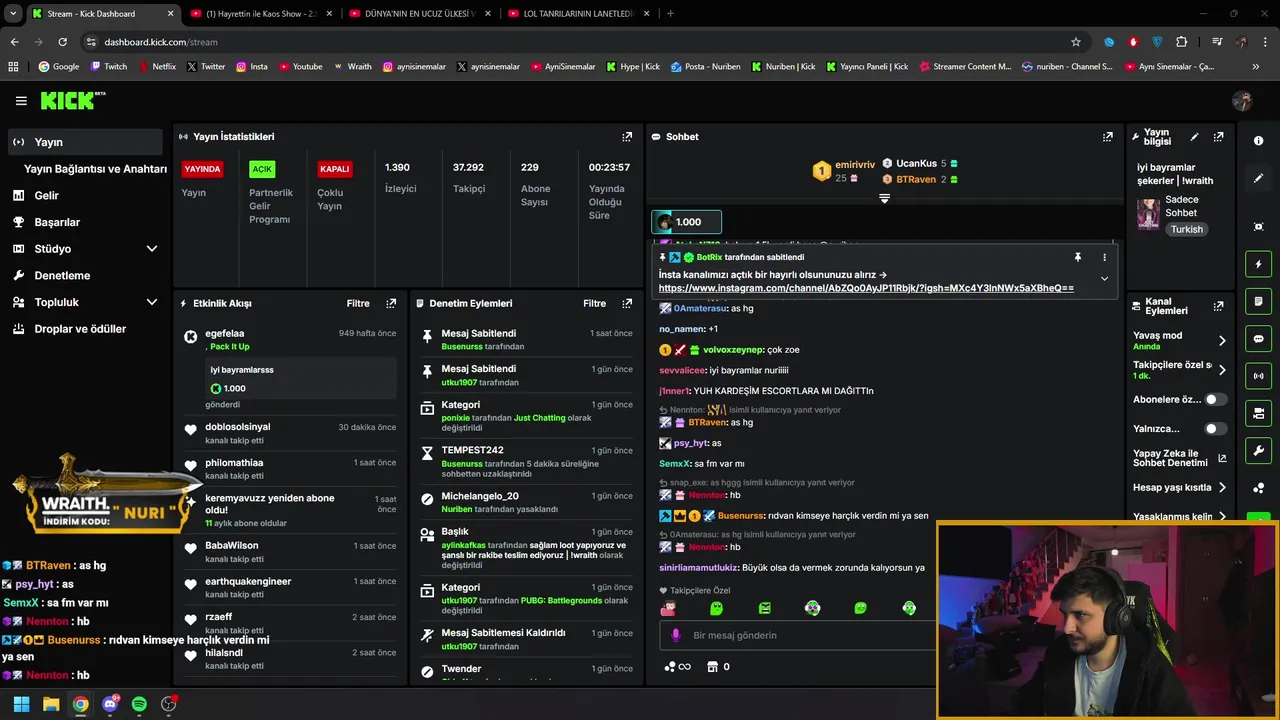1280x720 pixels.
Task: Open the Yavaş mod options arrow
Action: pos(1222,341)
